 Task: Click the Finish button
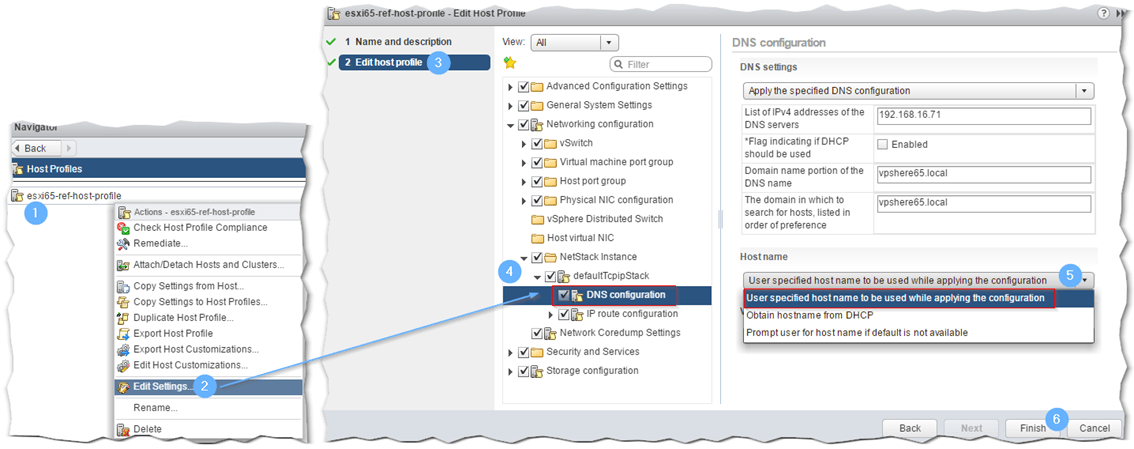click(1033, 428)
